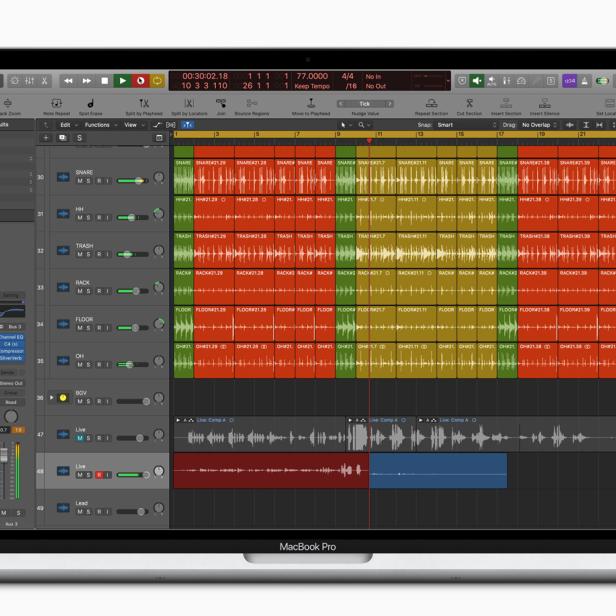This screenshot has width=616, height=616.
Task: Click the Split by Locators icon
Action: pos(189,103)
